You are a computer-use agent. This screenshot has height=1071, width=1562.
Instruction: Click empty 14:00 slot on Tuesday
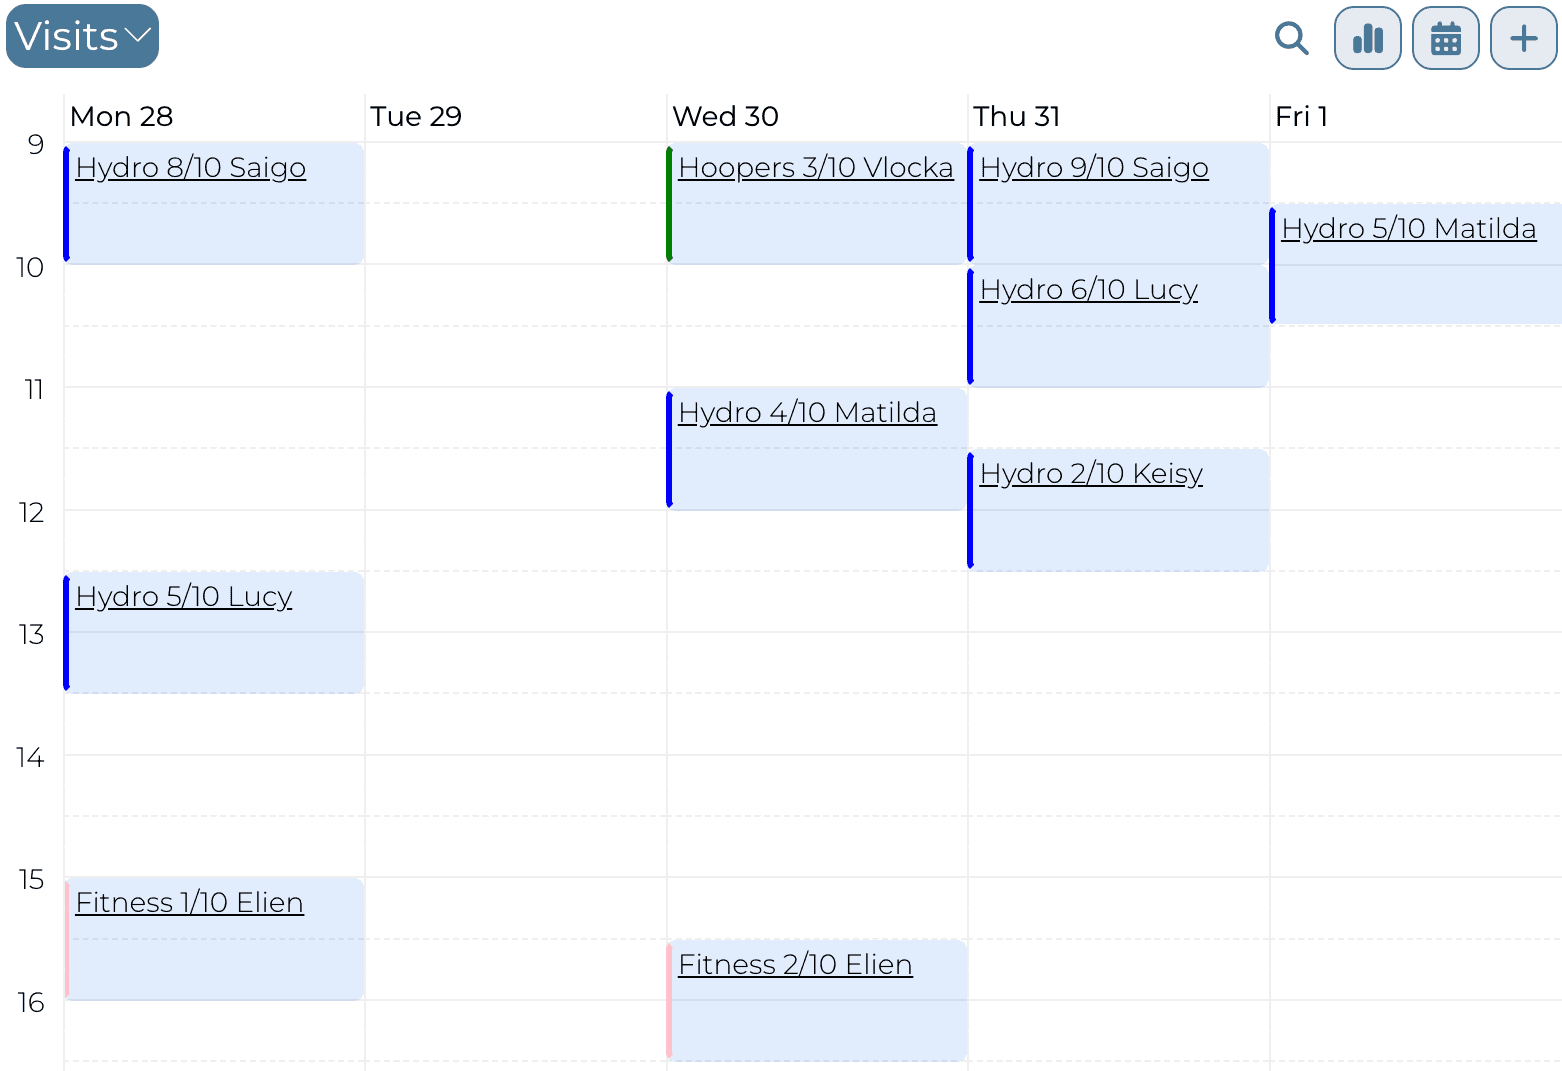pyautogui.click(x=515, y=785)
